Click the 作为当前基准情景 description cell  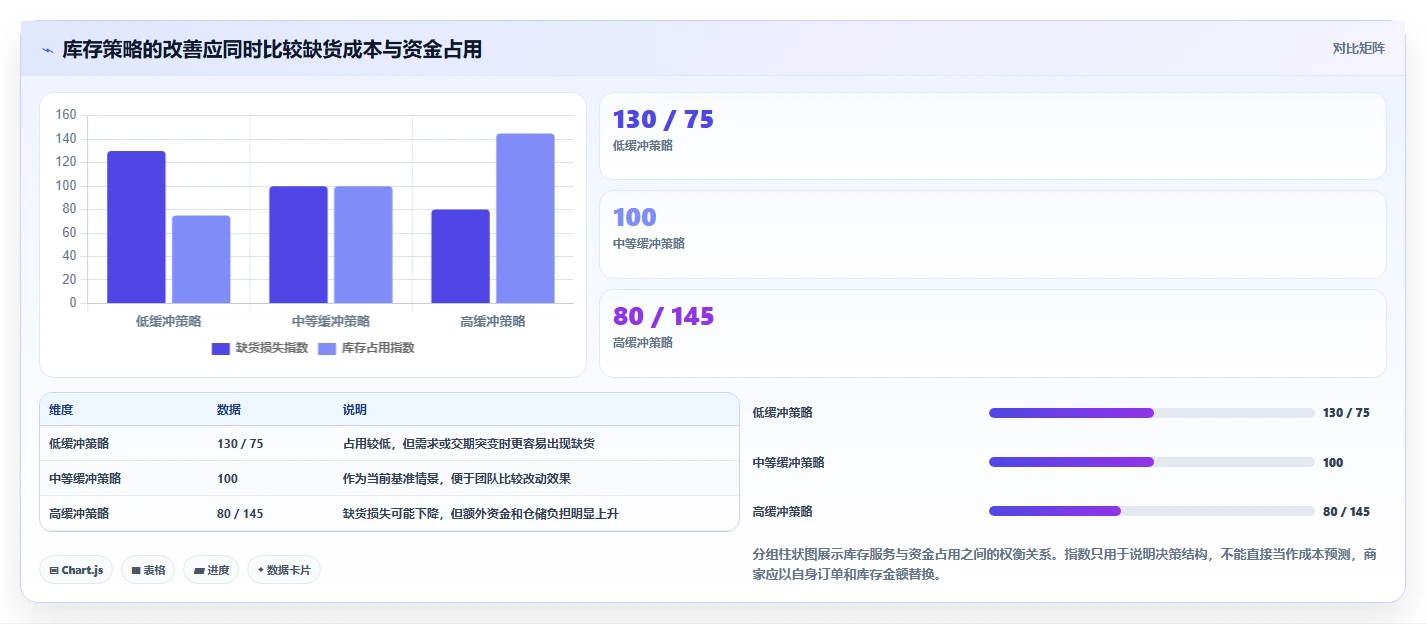point(457,478)
